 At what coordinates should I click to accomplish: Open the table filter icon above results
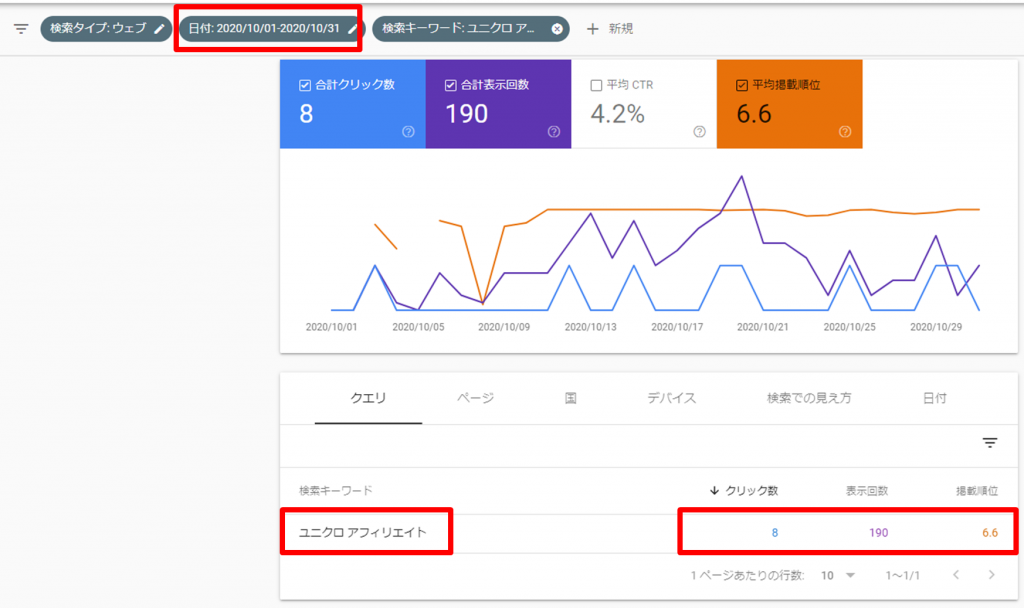click(x=989, y=443)
